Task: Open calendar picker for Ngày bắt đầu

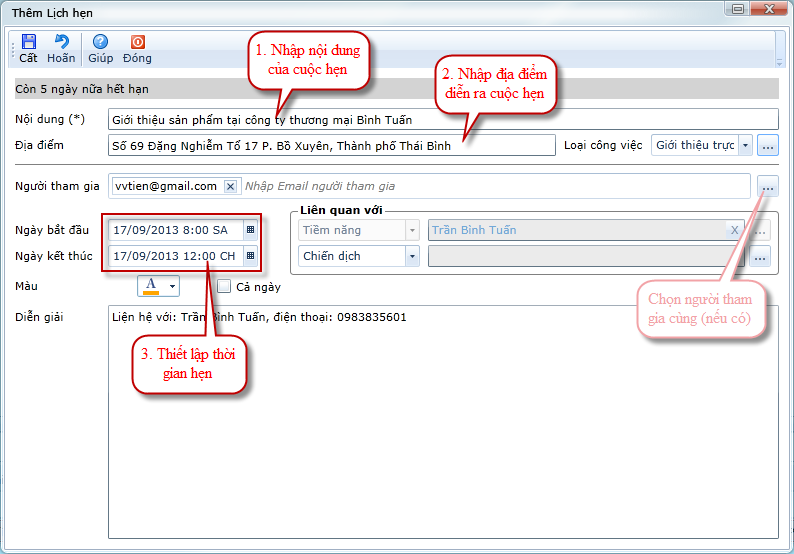Action: 250,230
